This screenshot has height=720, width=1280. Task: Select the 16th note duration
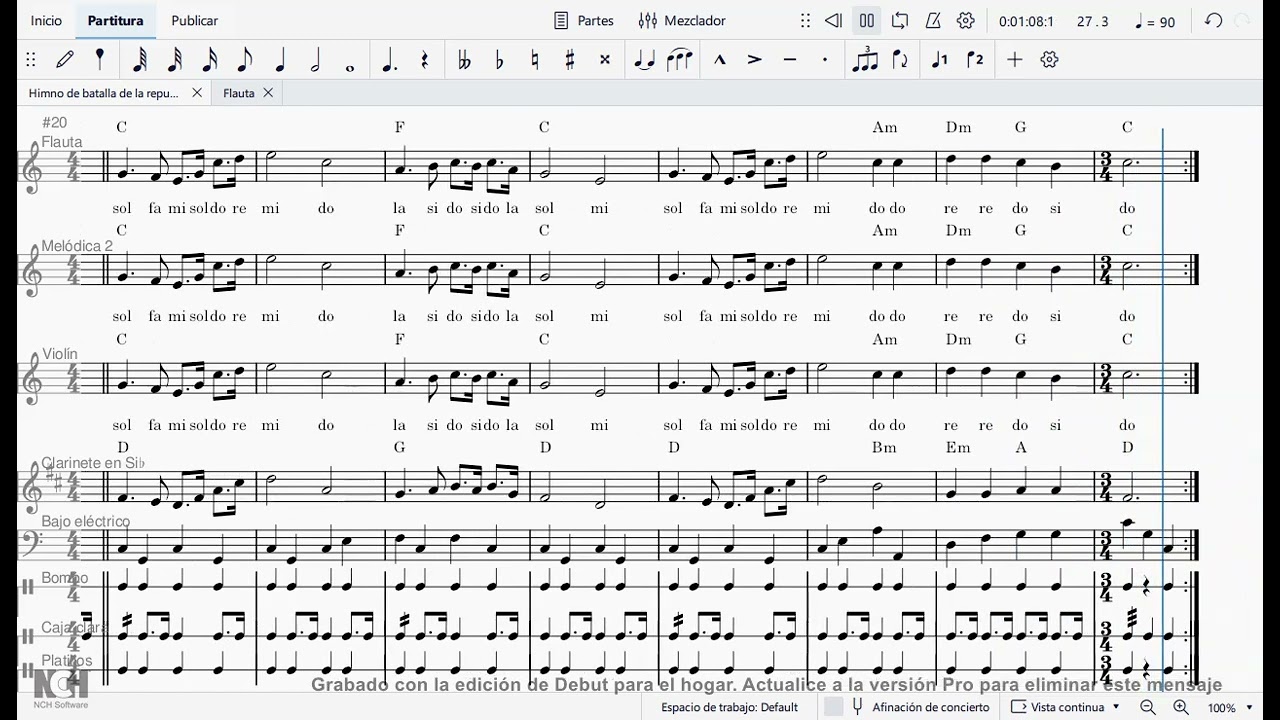coord(209,60)
